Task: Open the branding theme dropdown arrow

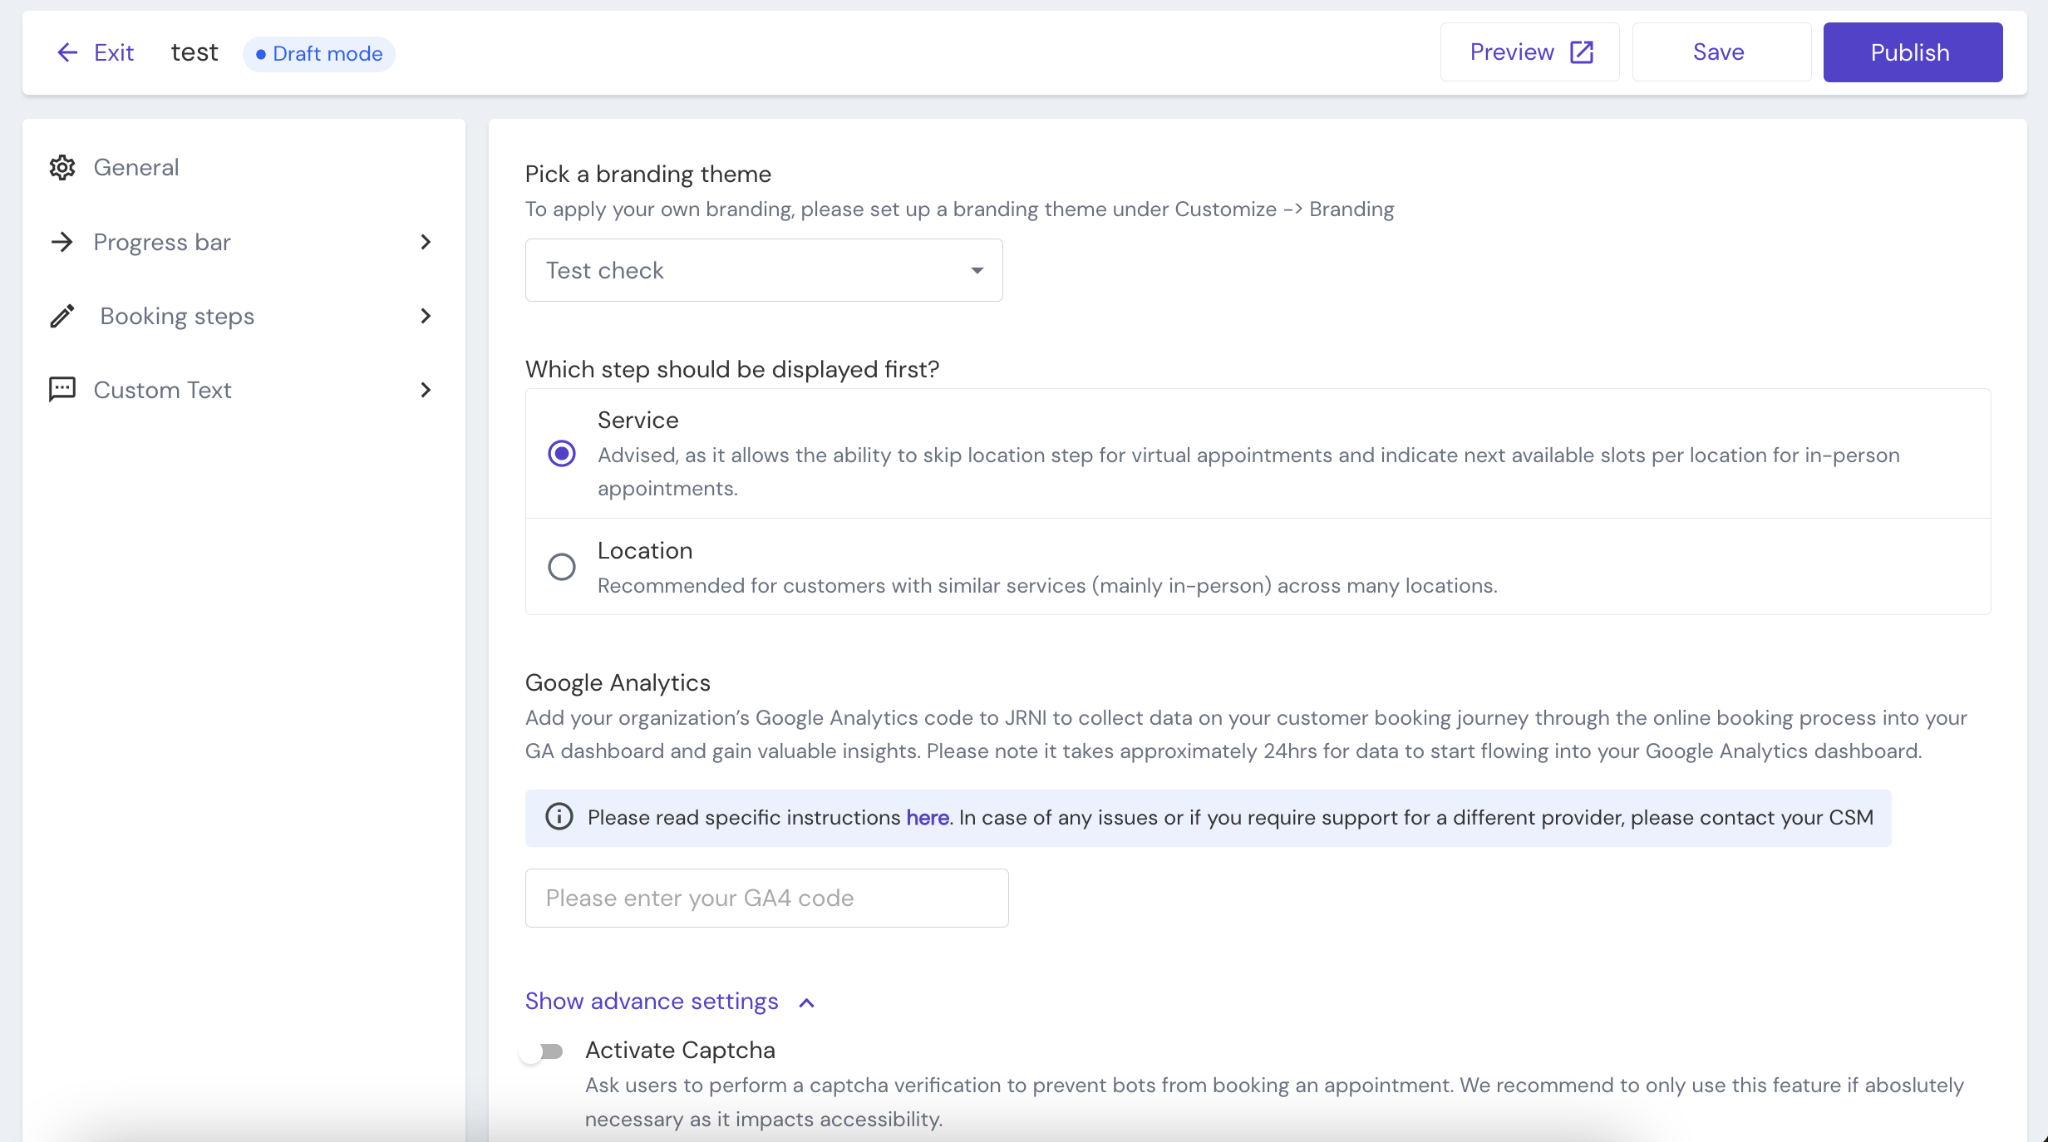Action: (x=977, y=270)
